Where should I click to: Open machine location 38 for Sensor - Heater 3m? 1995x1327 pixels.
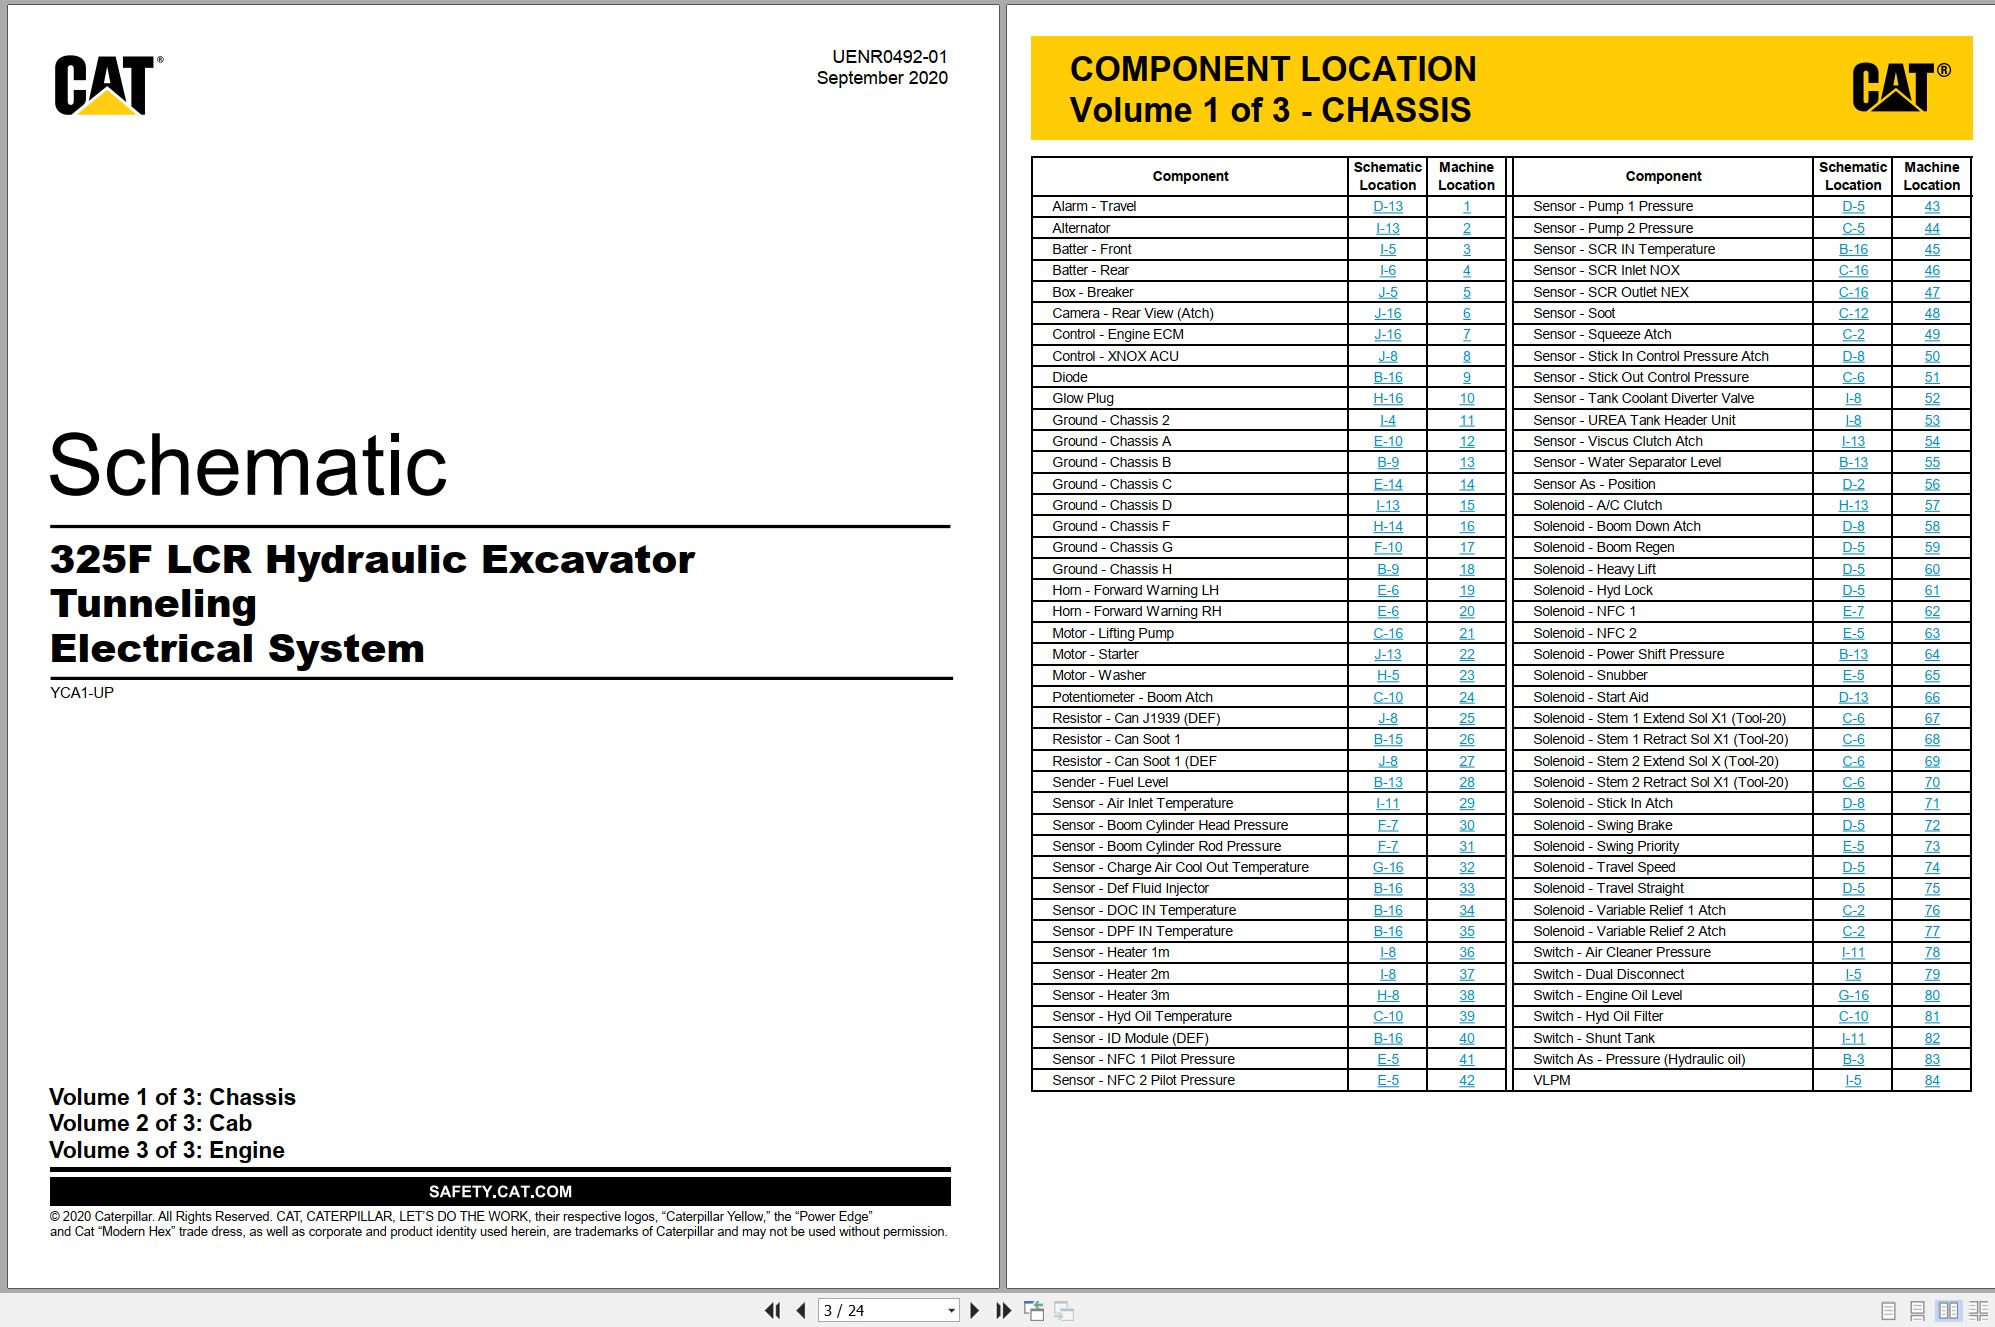point(1466,995)
